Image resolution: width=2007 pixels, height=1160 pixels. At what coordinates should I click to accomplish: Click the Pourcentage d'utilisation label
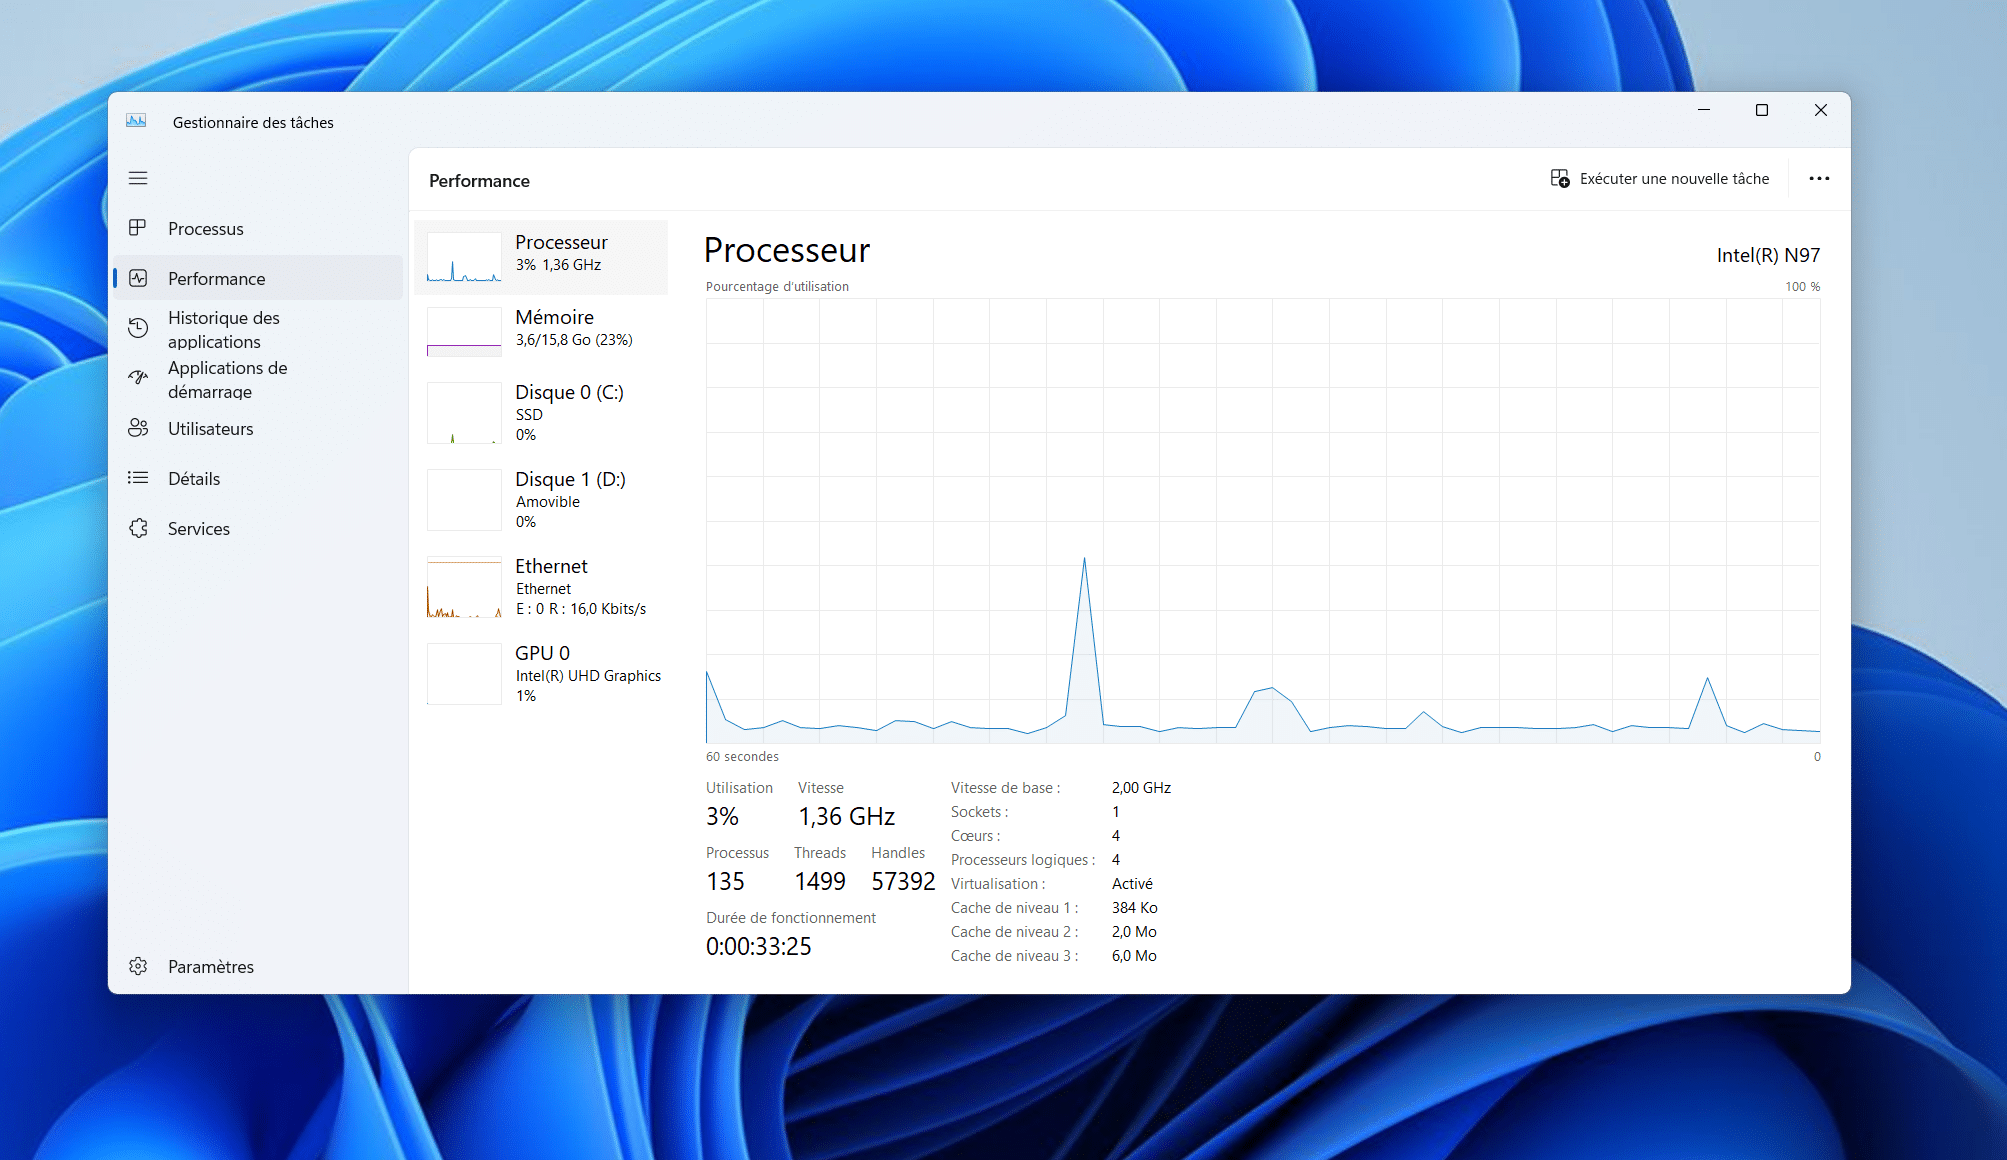click(777, 287)
